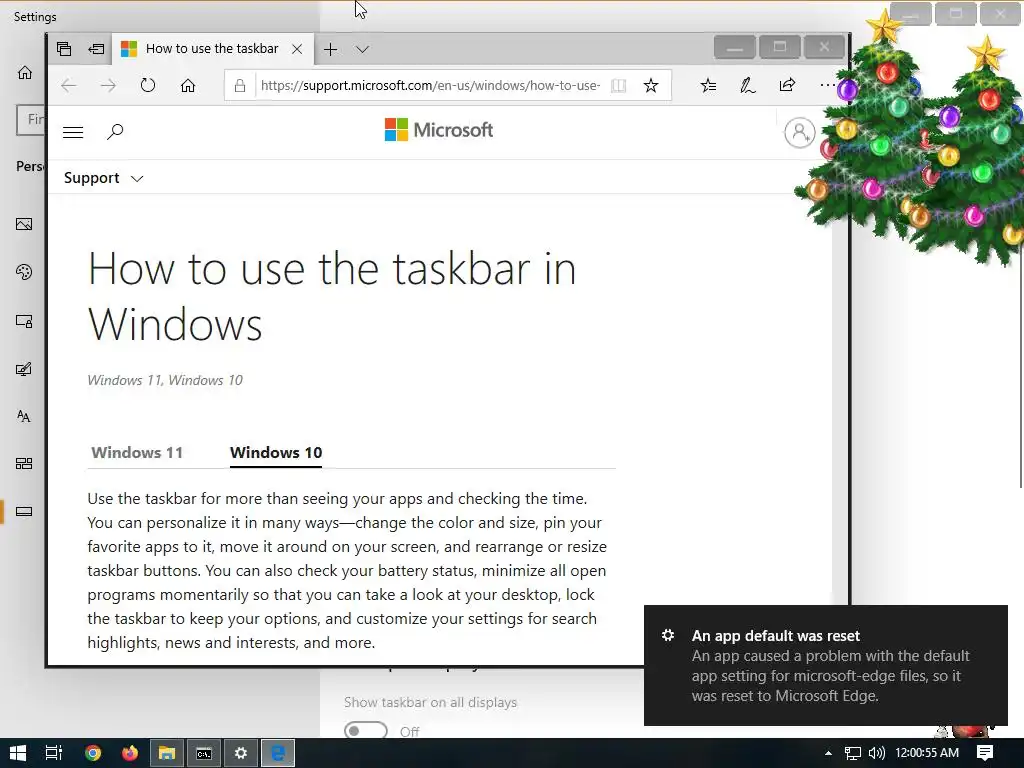This screenshot has width=1024, height=768.
Task: Switch to the Settings app on taskbar
Action: (x=241, y=753)
